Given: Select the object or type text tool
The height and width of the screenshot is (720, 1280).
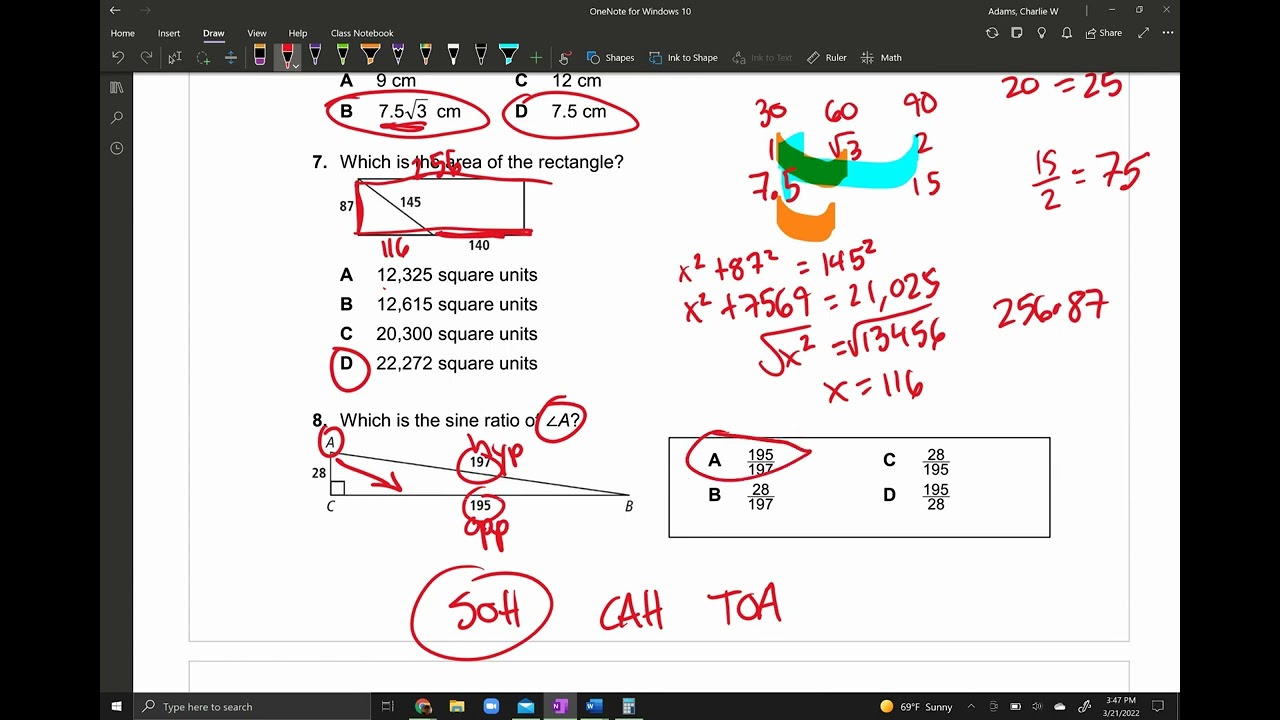Looking at the screenshot, I should point(175,58).
